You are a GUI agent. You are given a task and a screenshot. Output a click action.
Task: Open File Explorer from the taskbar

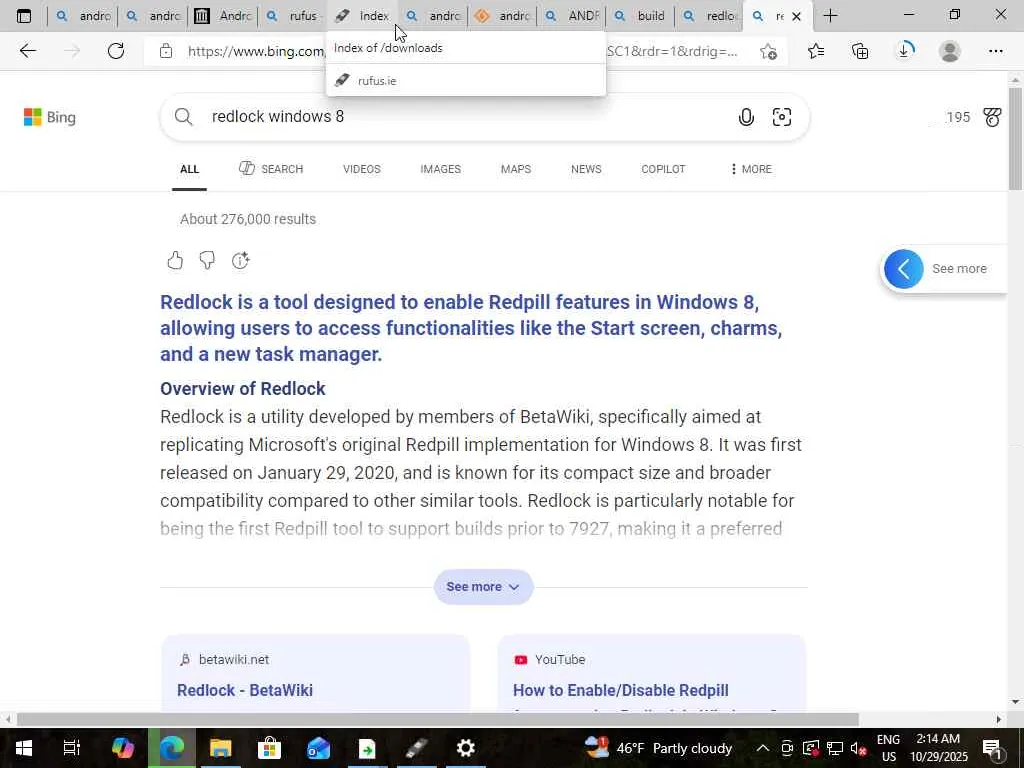[x=221, y=748]
